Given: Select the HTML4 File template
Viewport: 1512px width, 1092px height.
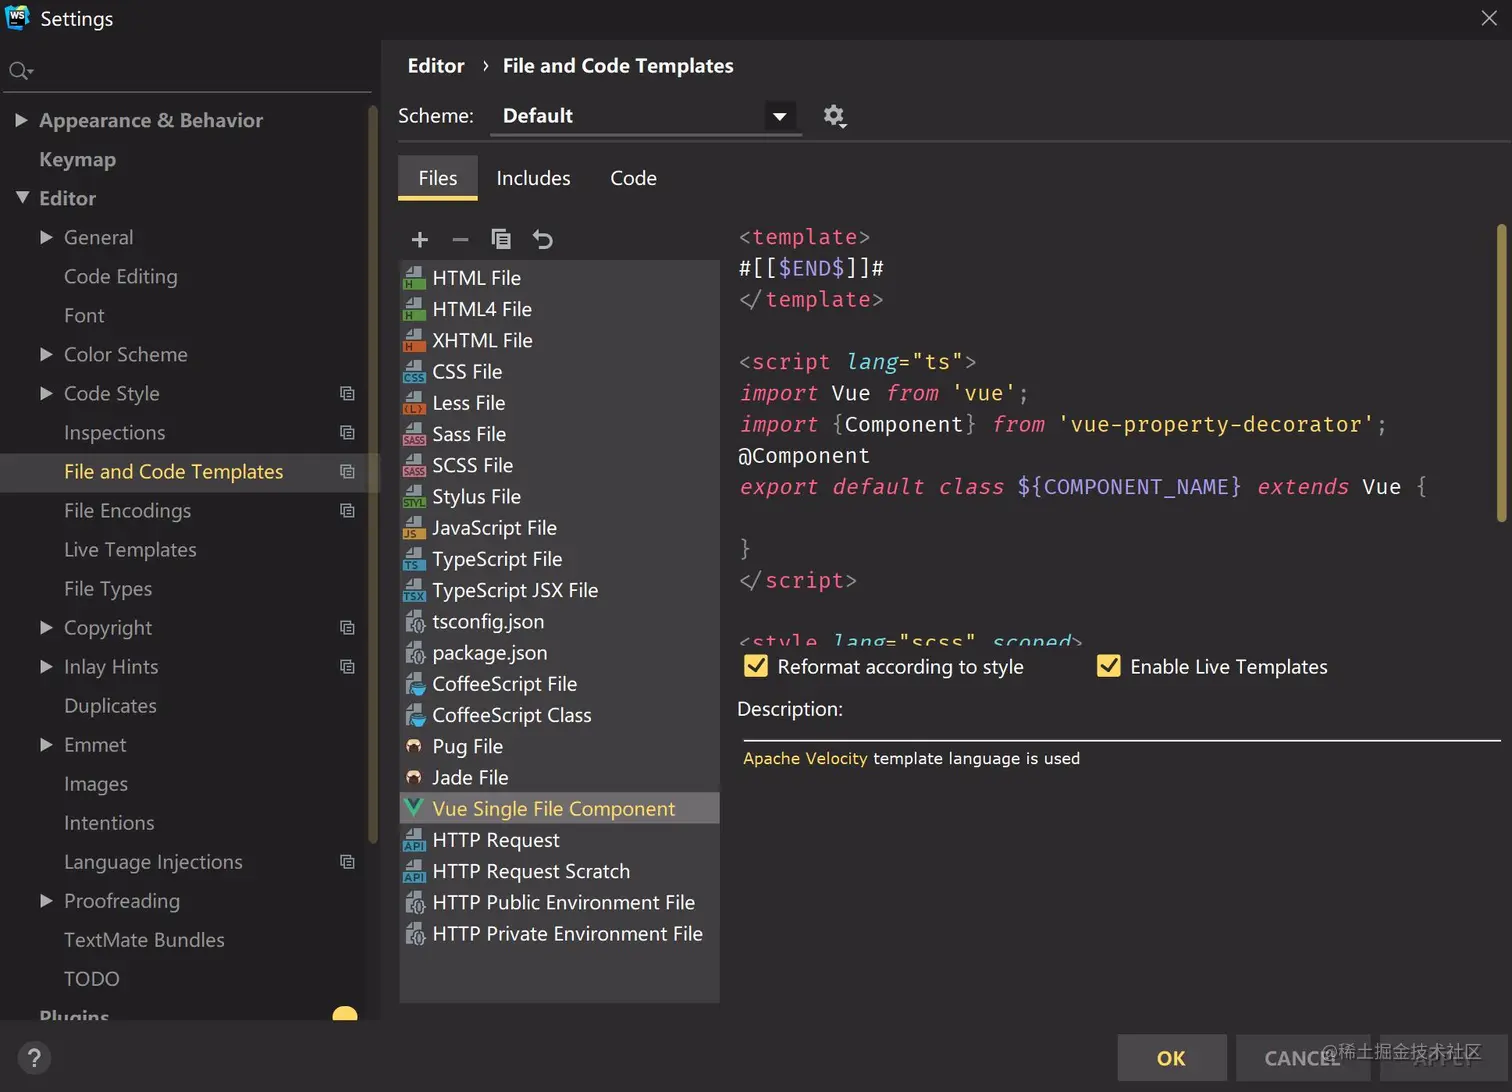Looking at the screenshot, I should pos(559,309).
